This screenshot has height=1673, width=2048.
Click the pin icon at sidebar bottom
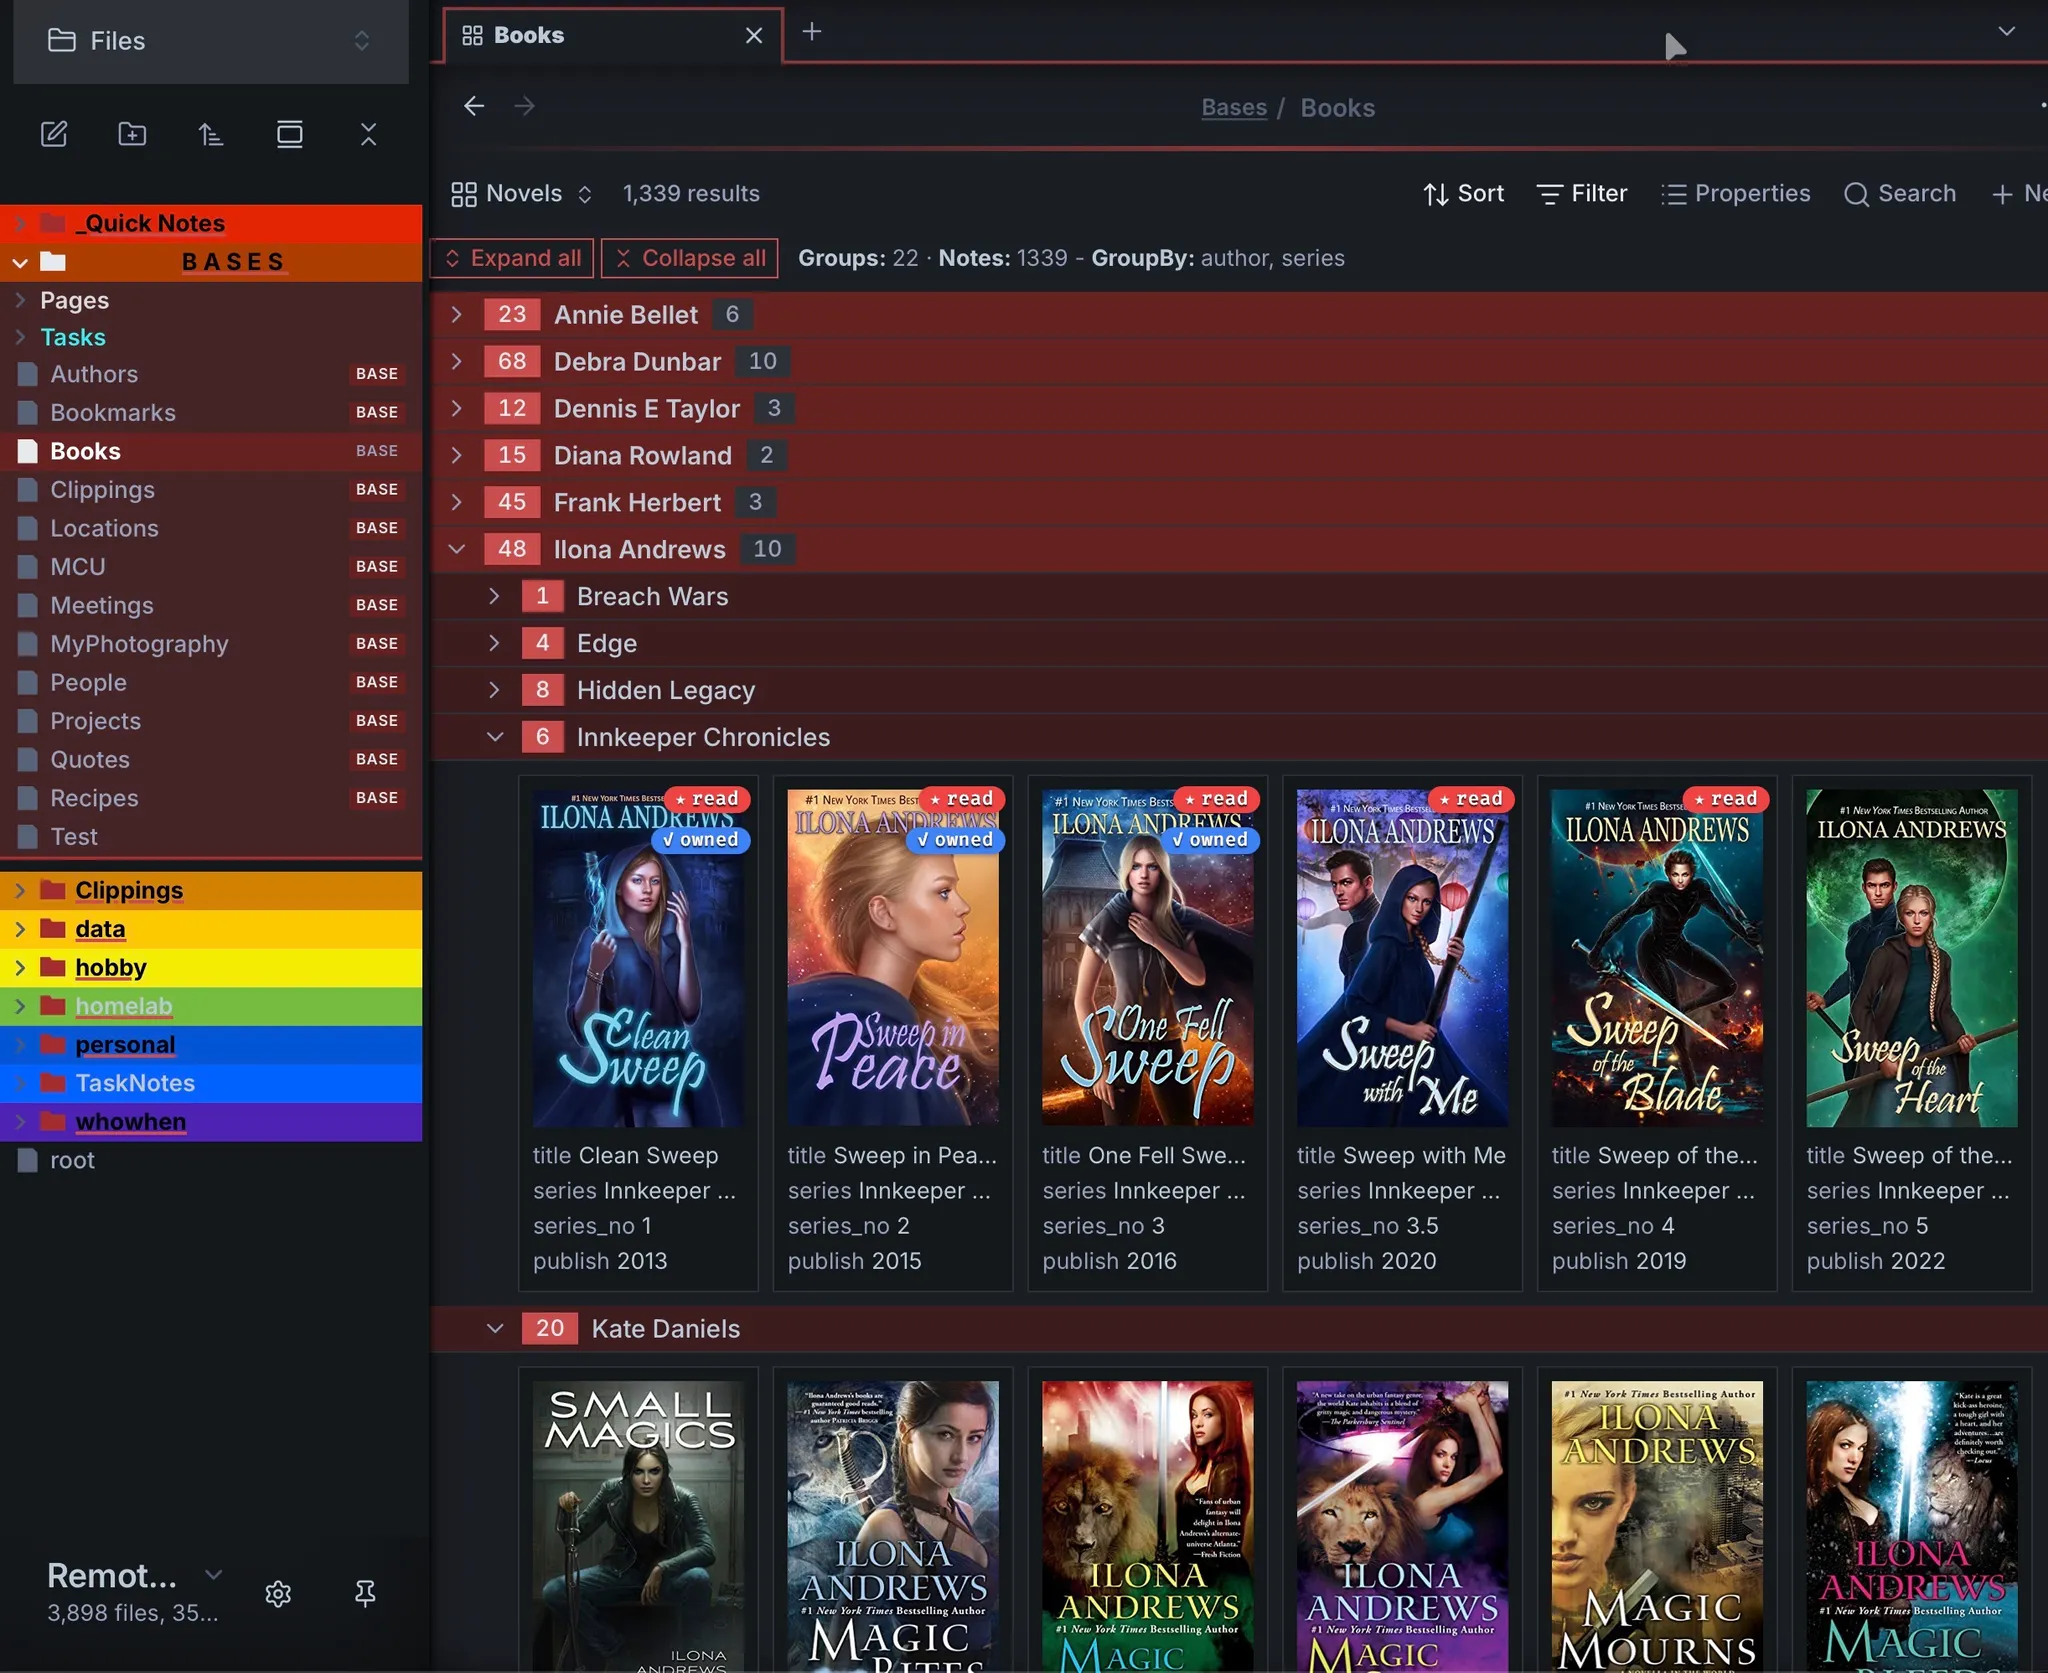[x=365, y=1594]
